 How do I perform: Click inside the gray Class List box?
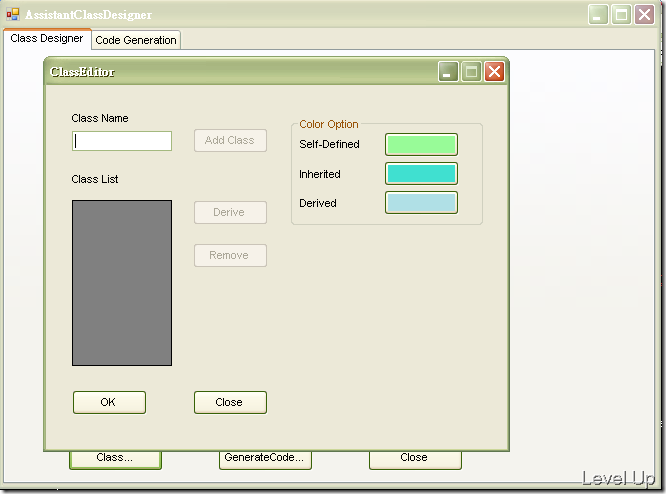(x=122, y=283)
